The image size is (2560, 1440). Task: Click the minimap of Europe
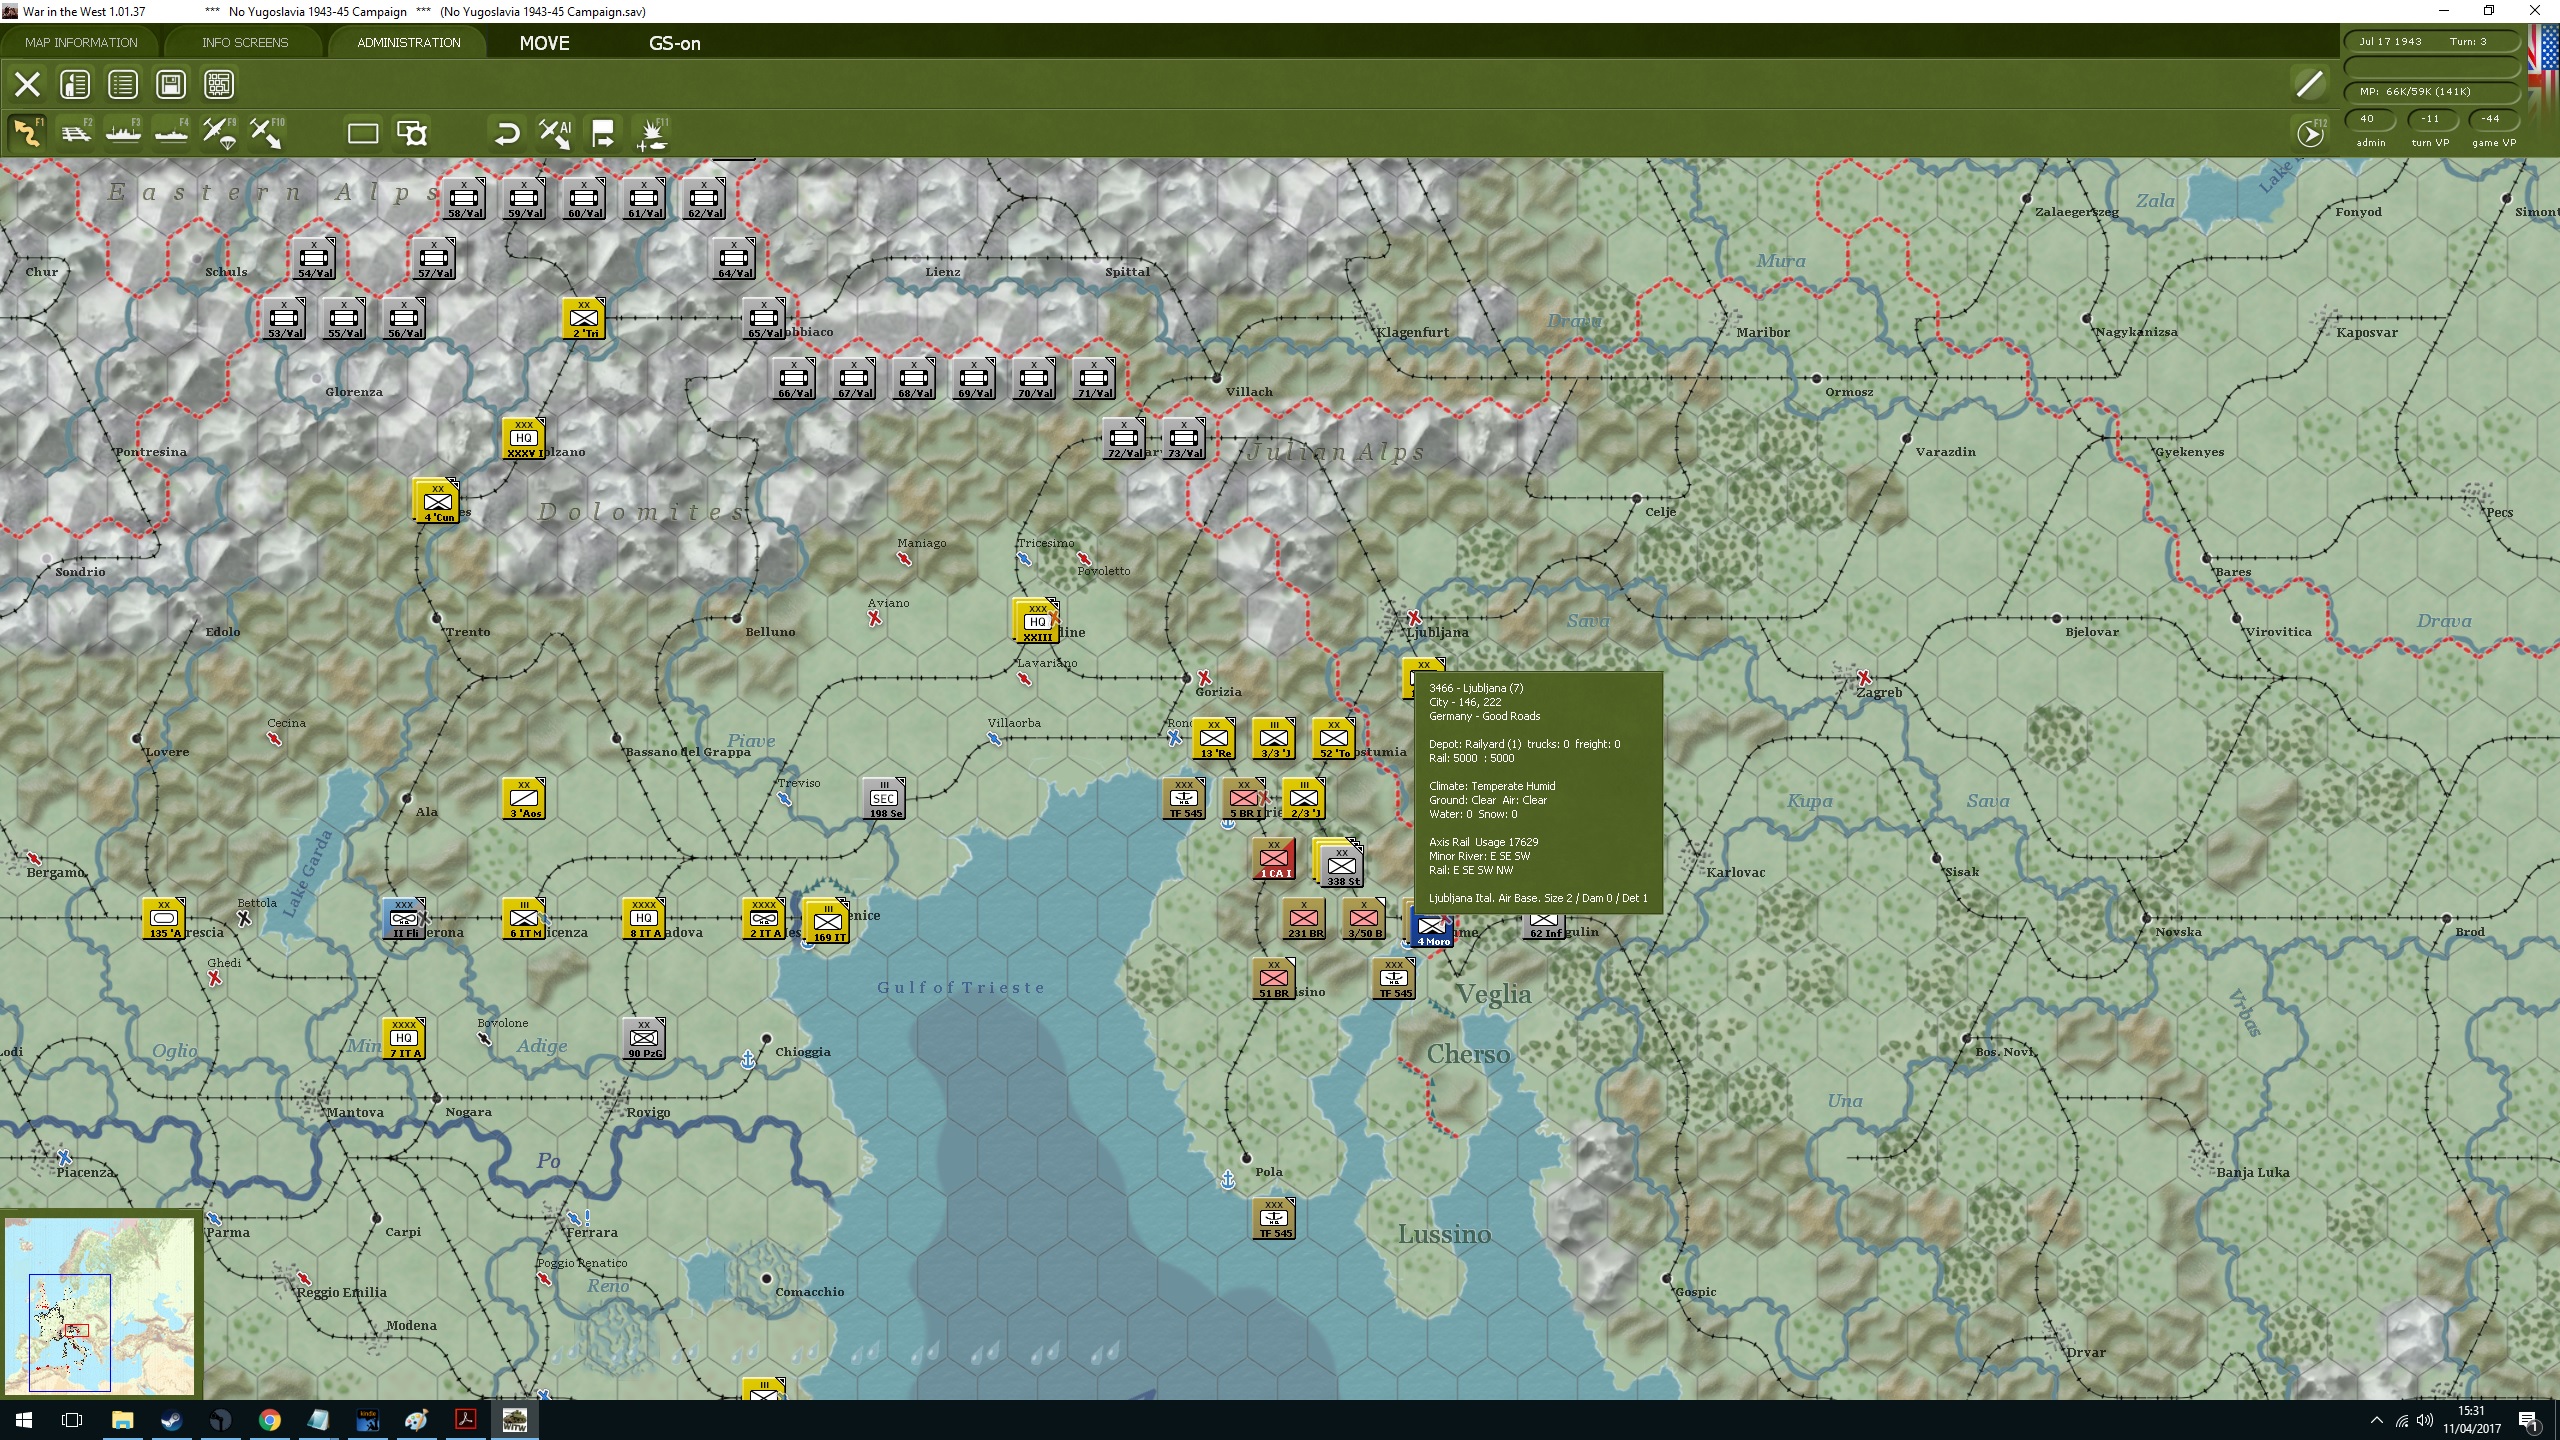(100, 1304)
